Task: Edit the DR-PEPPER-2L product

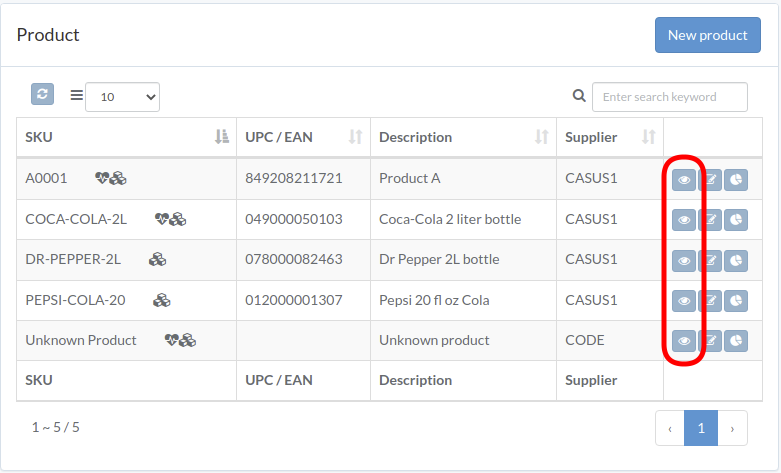Action: (x=710, y=260)
